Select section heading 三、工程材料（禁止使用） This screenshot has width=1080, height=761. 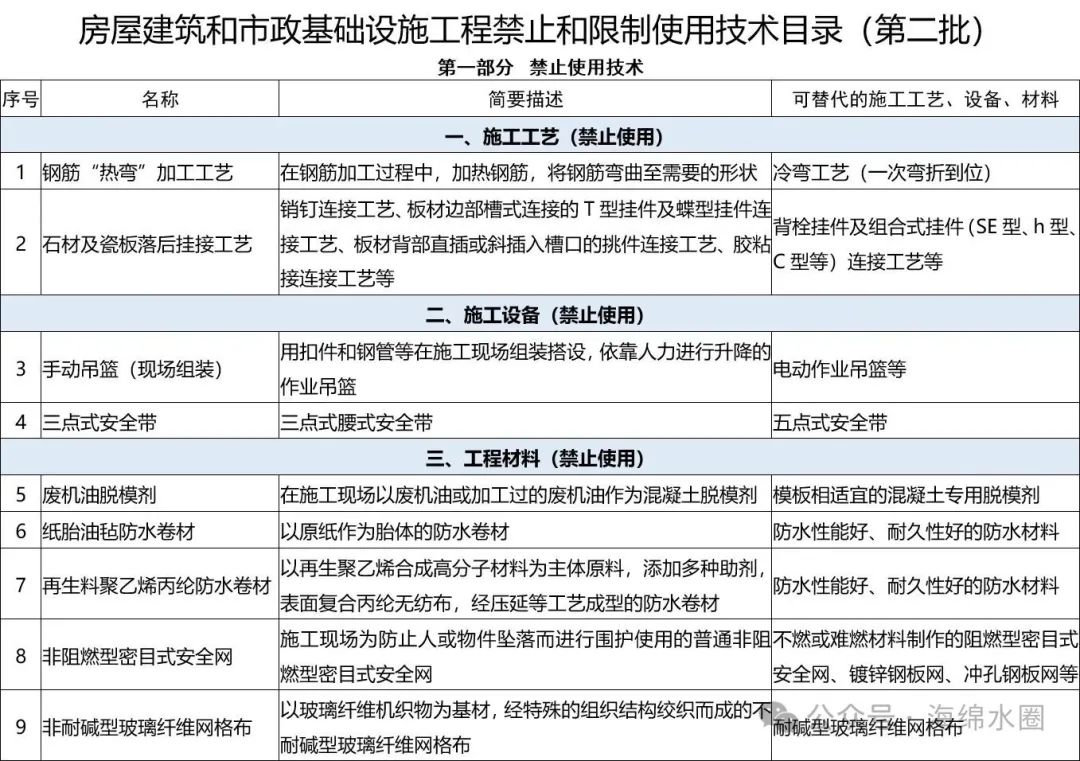[534, 458]
